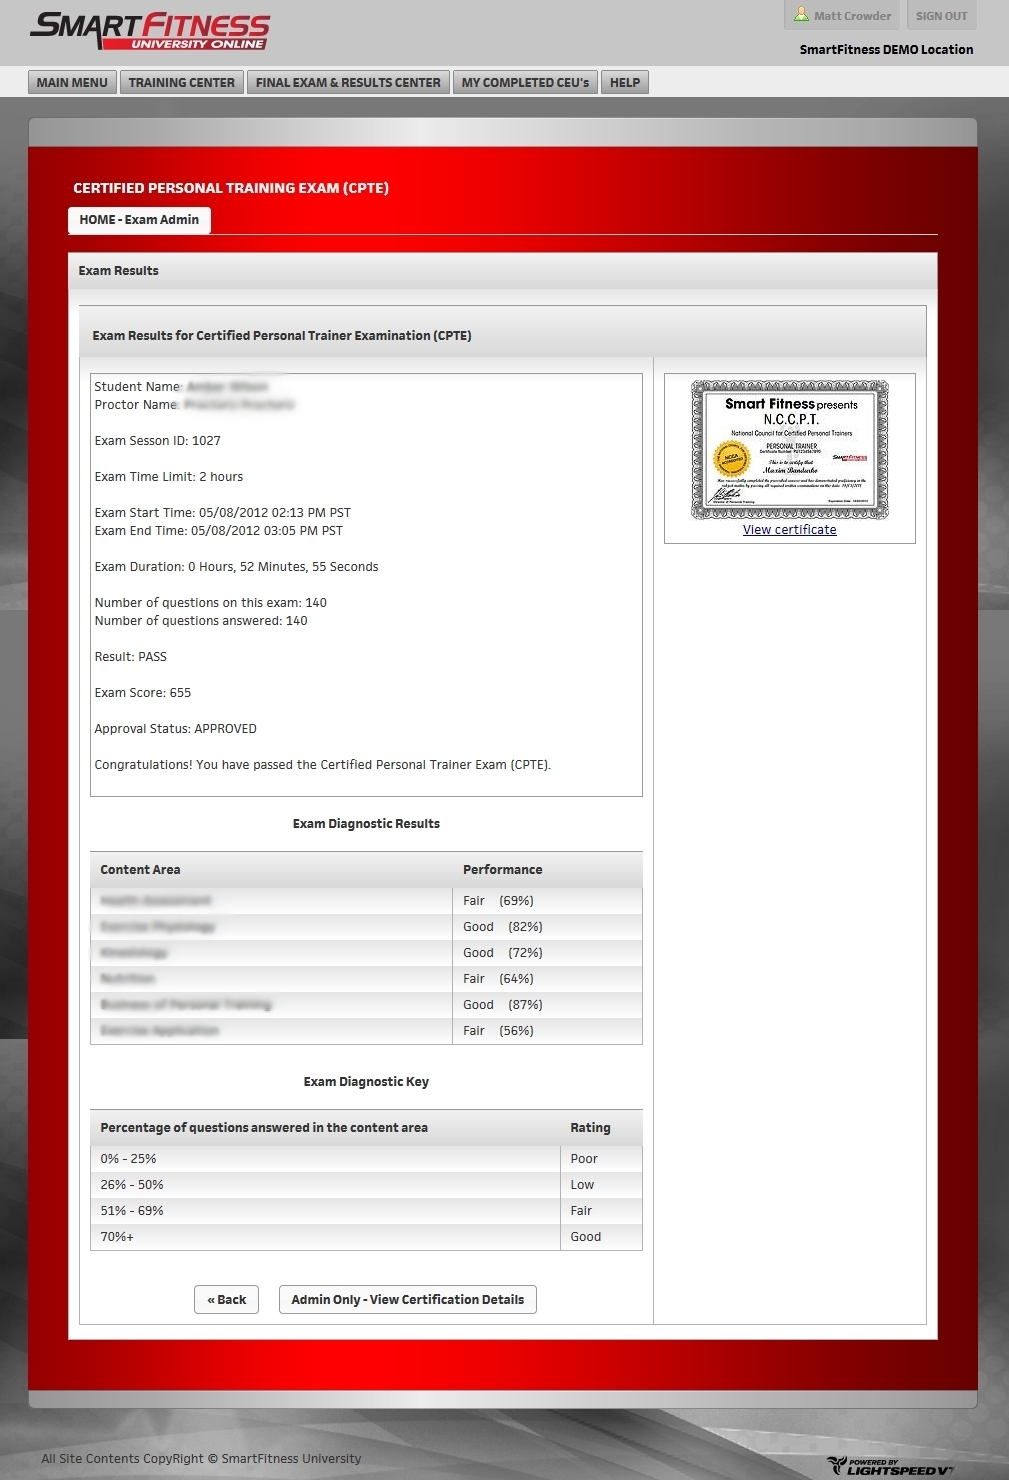Click the Content Area column header

pyautogui.click(x=140, y=870)
